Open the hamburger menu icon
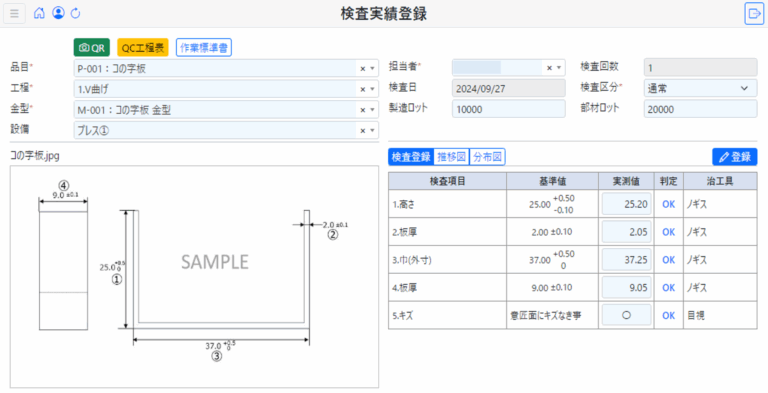Viewport: 768px width, 393px height. tap(14, 13)
